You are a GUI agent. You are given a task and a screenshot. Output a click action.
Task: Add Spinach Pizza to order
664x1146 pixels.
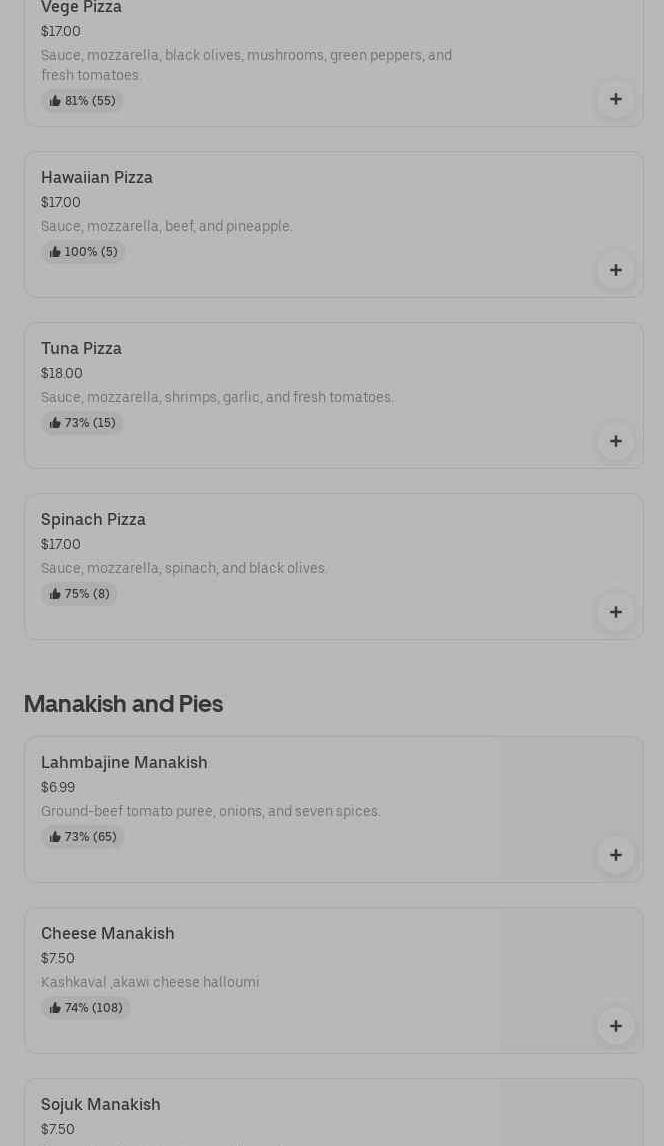click(615, 612)
